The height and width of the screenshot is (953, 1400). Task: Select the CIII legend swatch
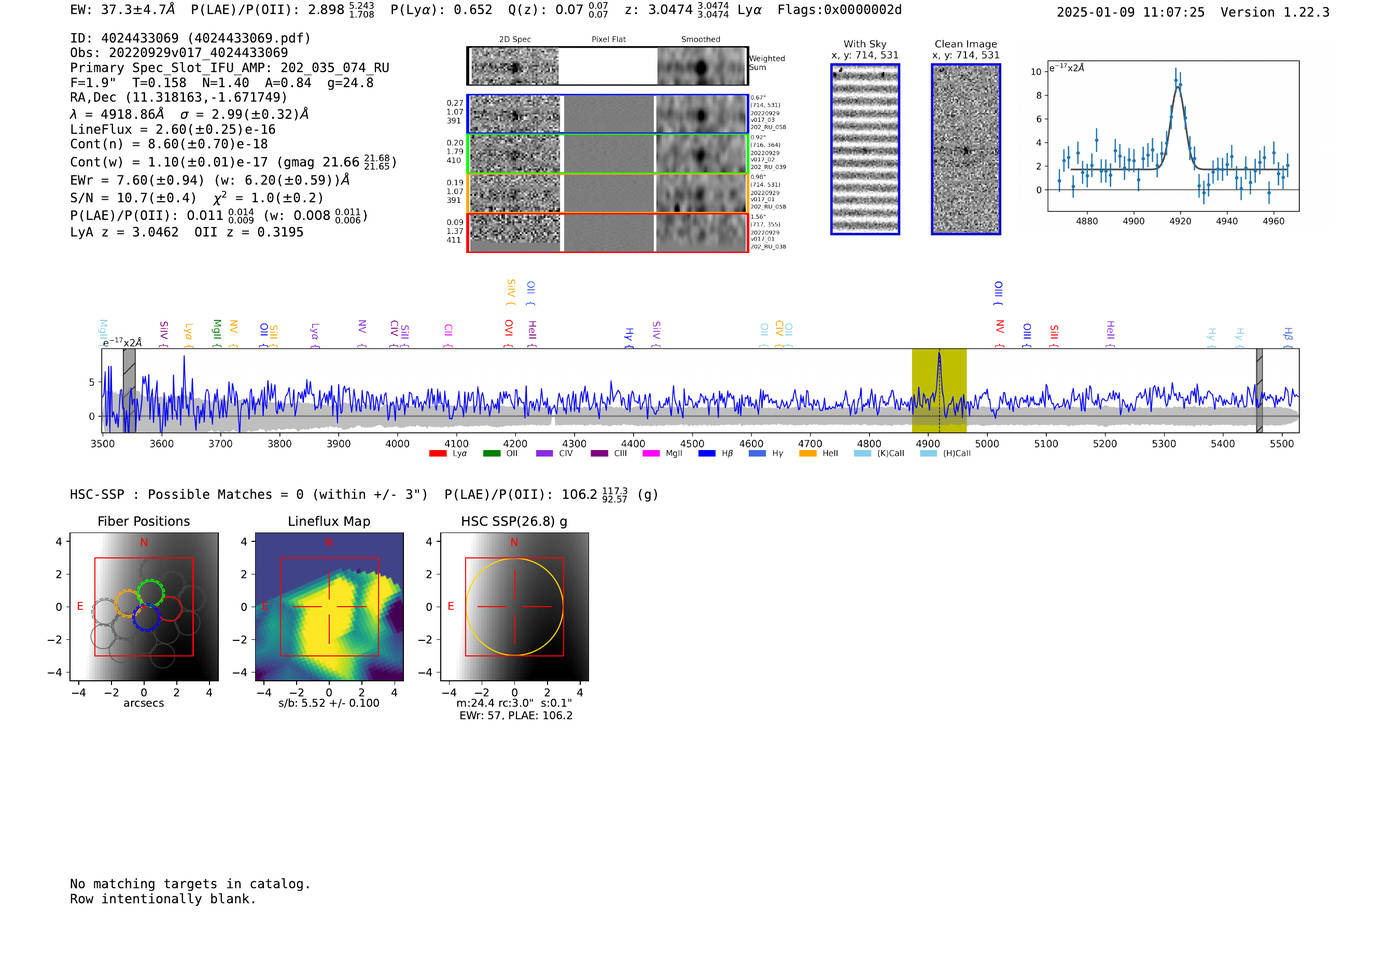(598, 453)
